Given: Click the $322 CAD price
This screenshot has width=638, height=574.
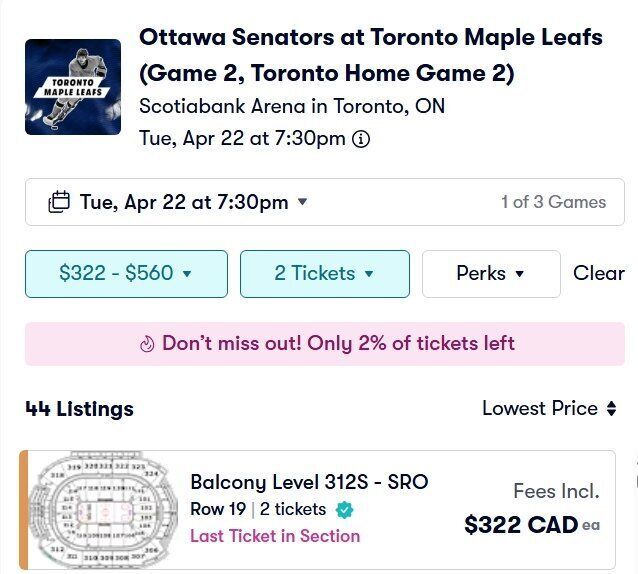Looking at the screenshot, I should (522, 524).
